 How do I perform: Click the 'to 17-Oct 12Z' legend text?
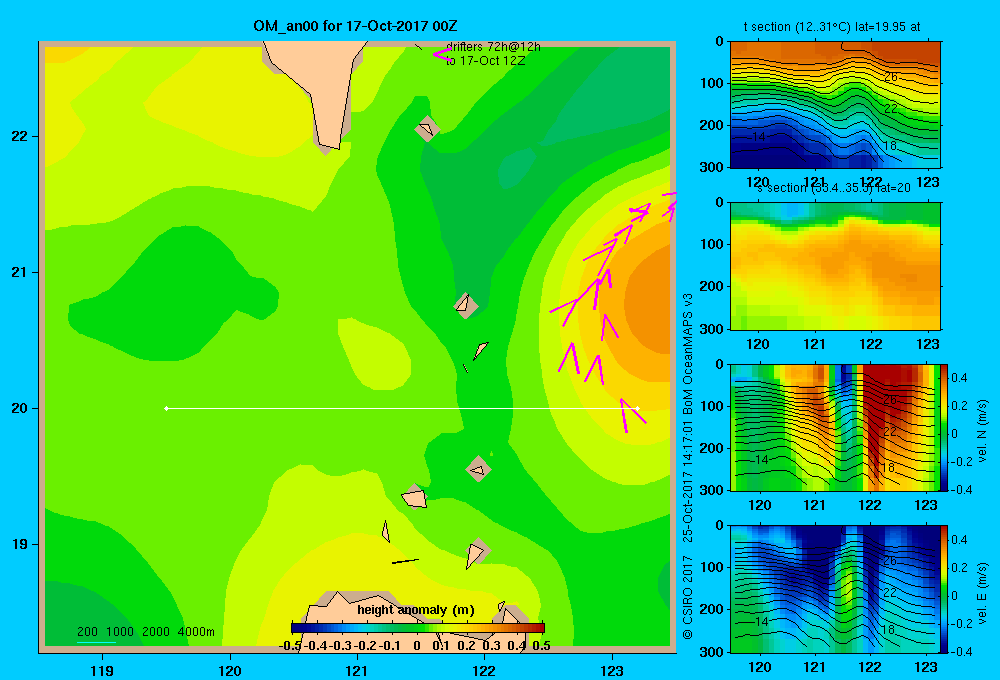tap(485, 61)
